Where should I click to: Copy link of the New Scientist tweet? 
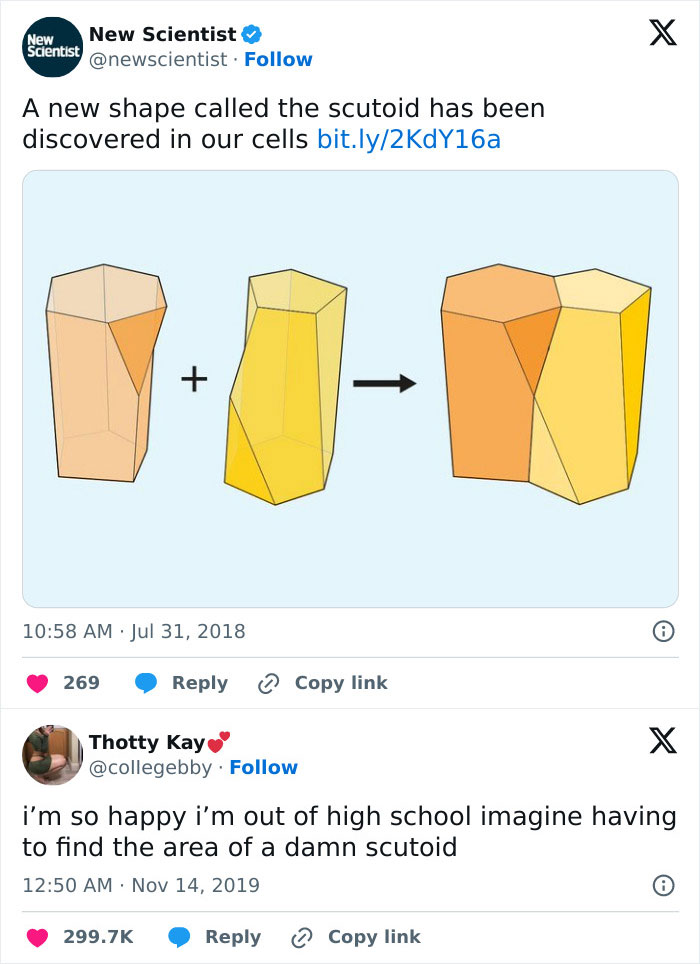coord(323,683)
